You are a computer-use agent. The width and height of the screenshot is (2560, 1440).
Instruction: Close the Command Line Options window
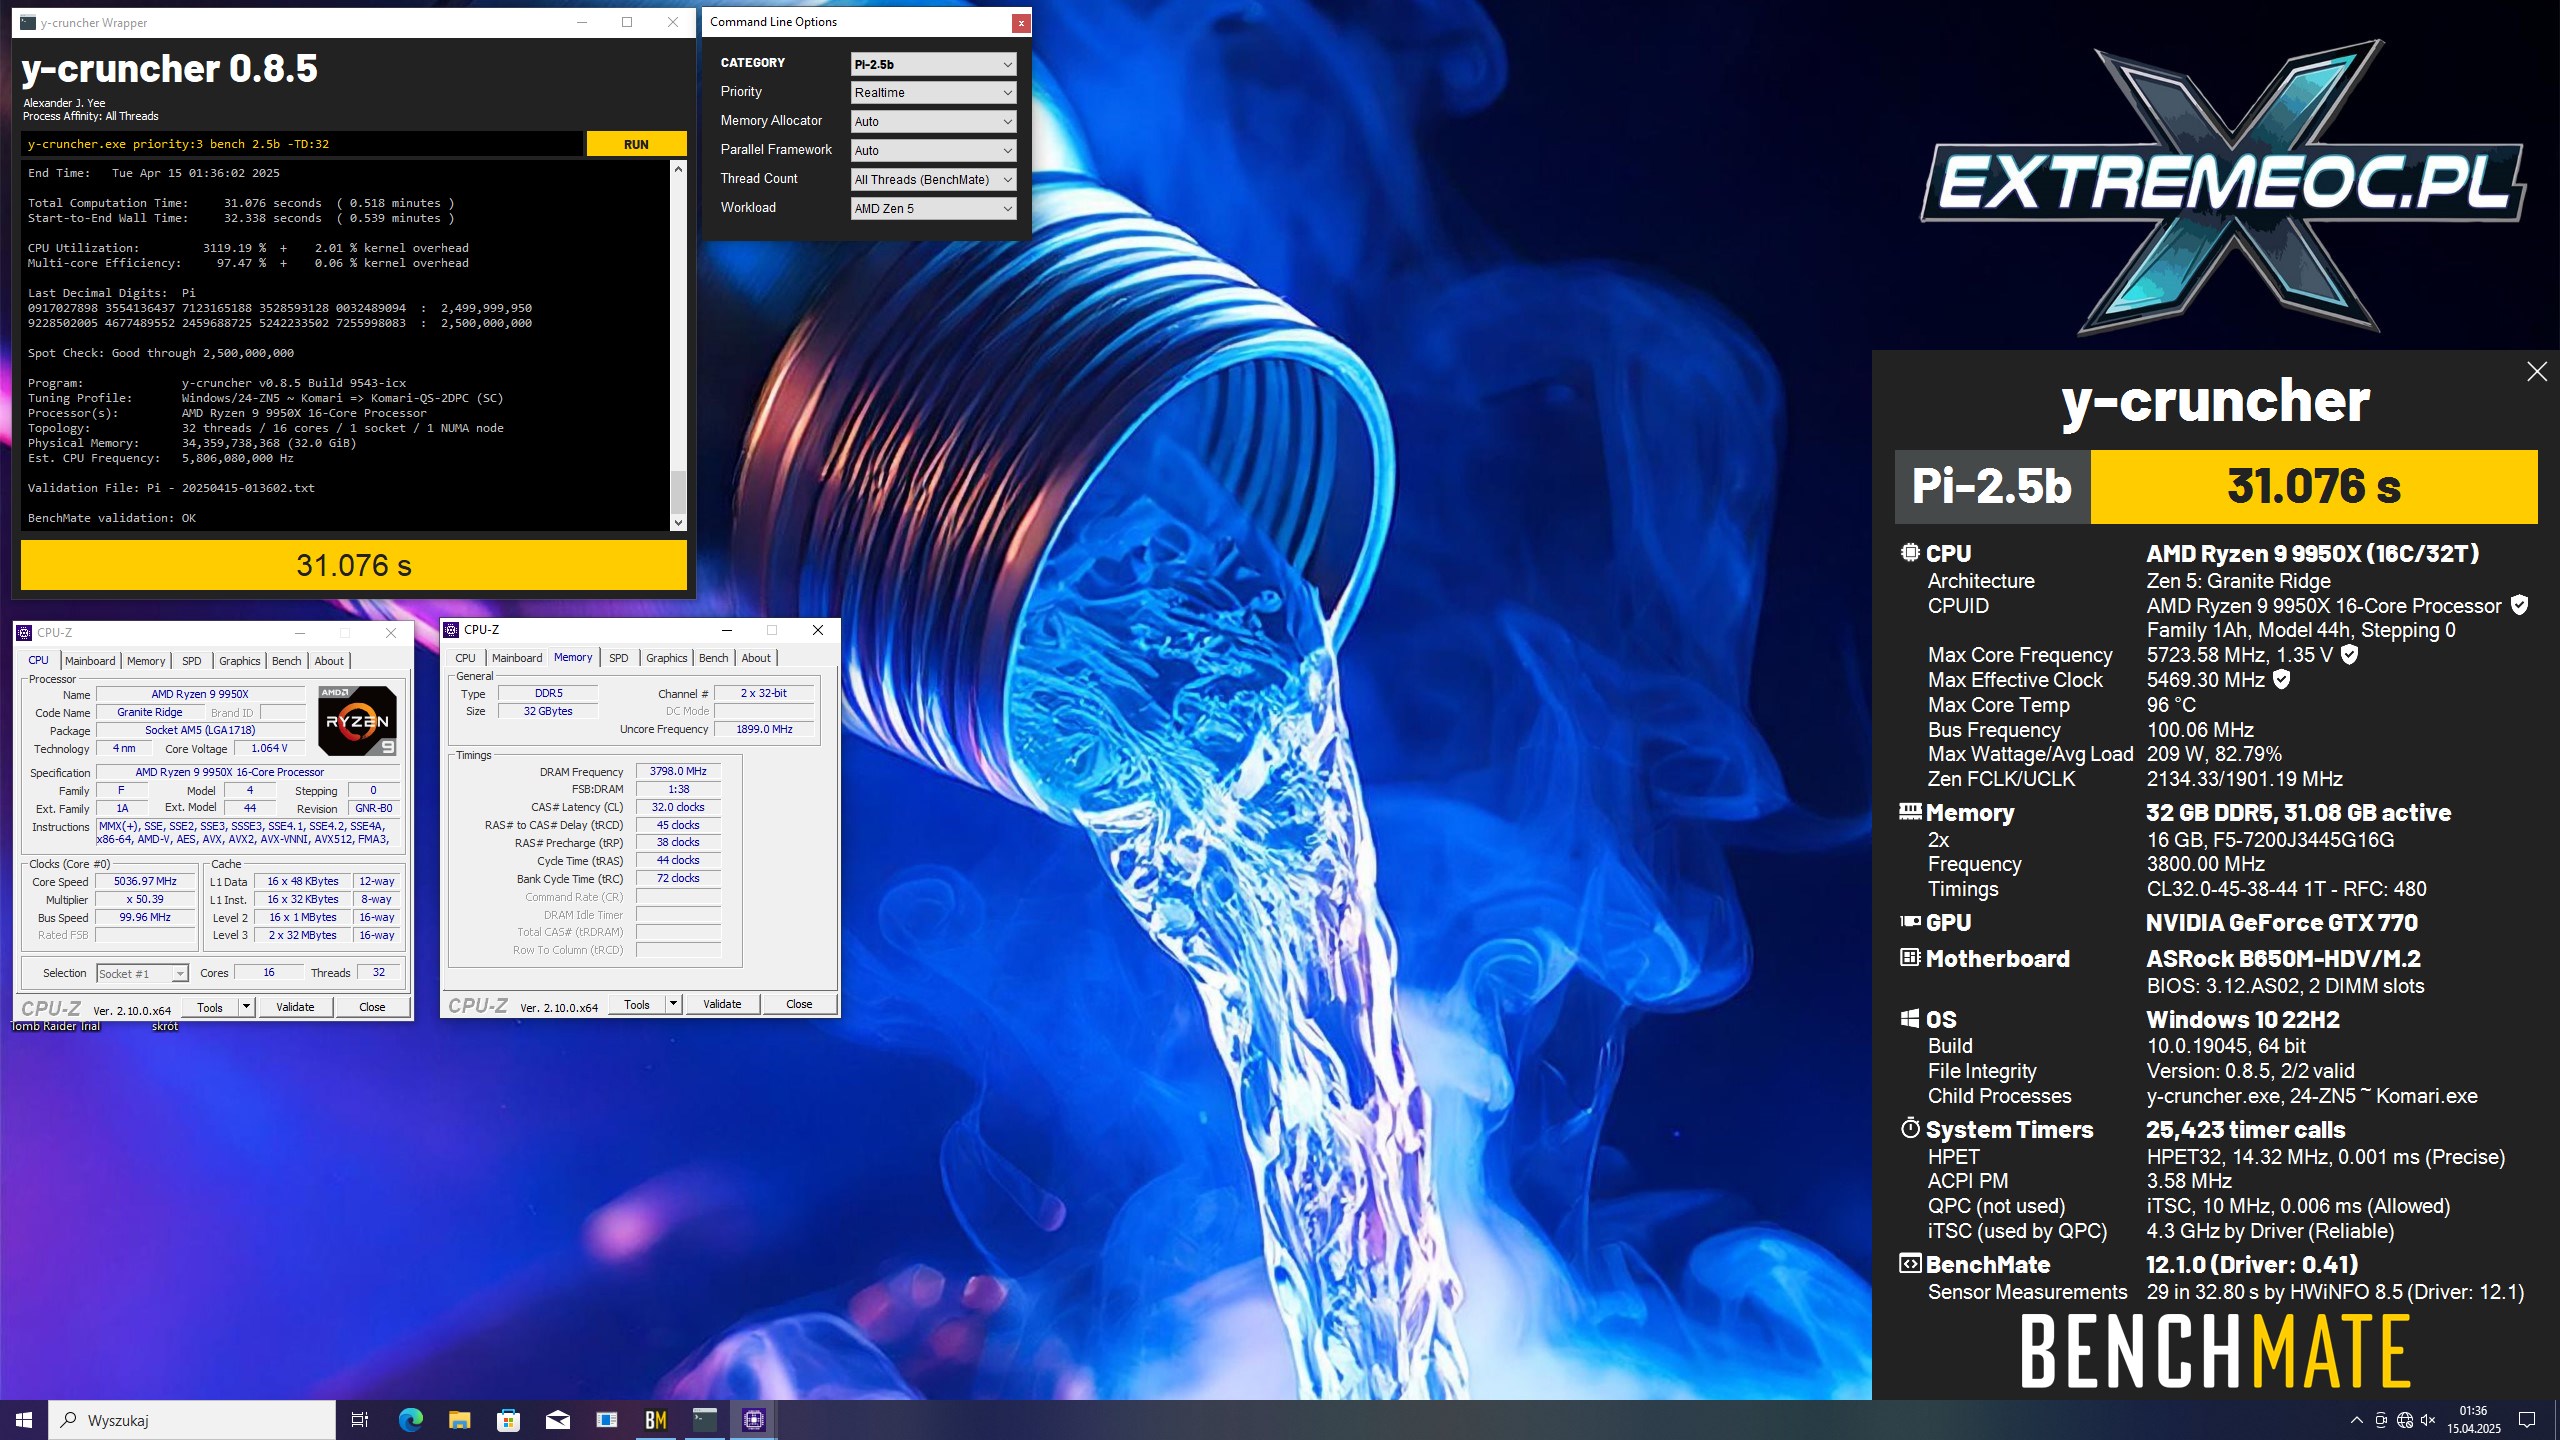[x=1020, y=22]
